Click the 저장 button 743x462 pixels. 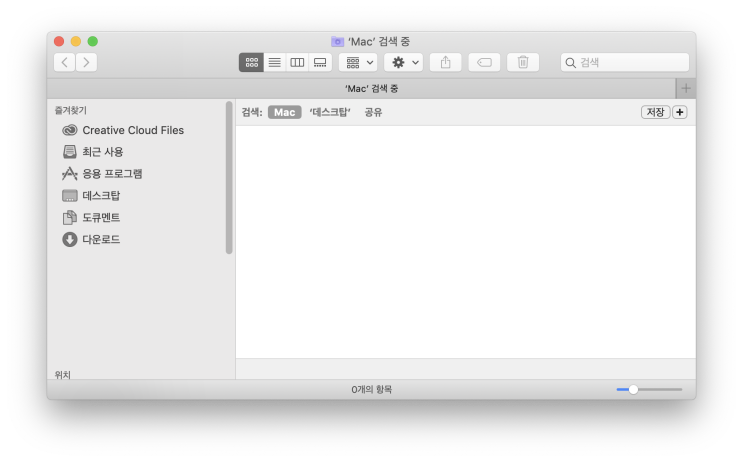tap(655, 112)
